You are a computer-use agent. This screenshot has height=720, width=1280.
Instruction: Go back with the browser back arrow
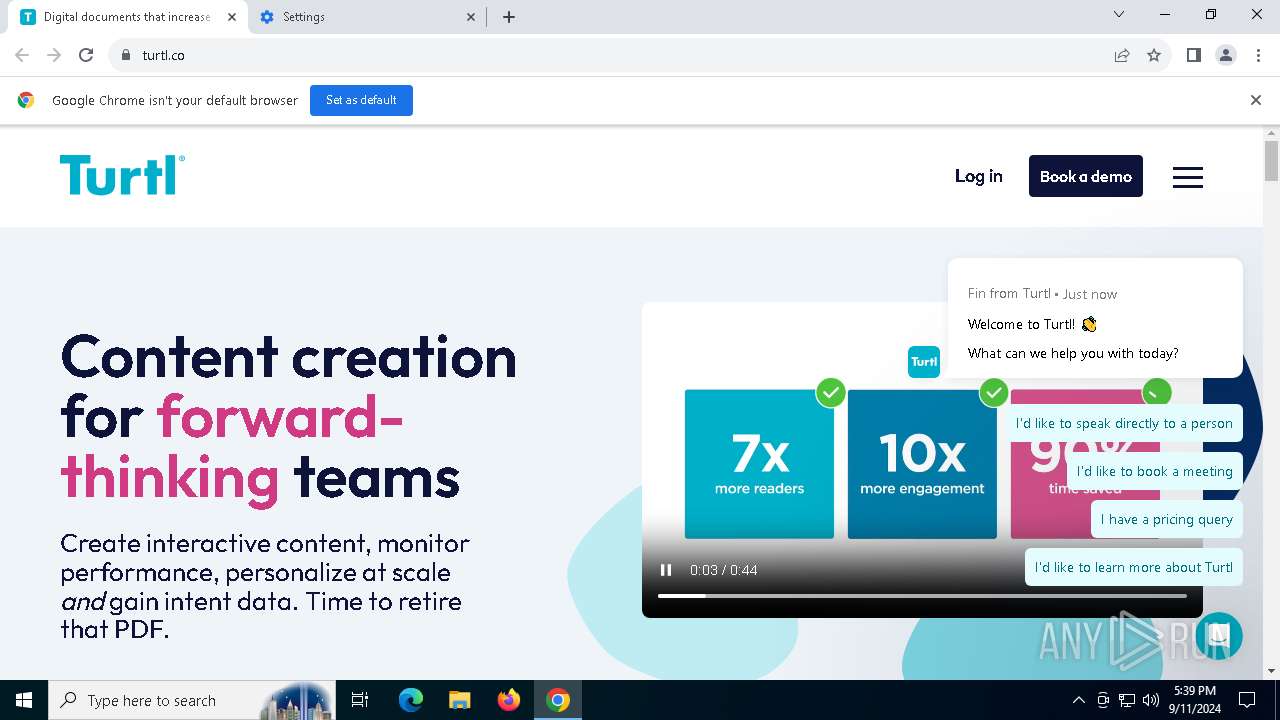22,55
